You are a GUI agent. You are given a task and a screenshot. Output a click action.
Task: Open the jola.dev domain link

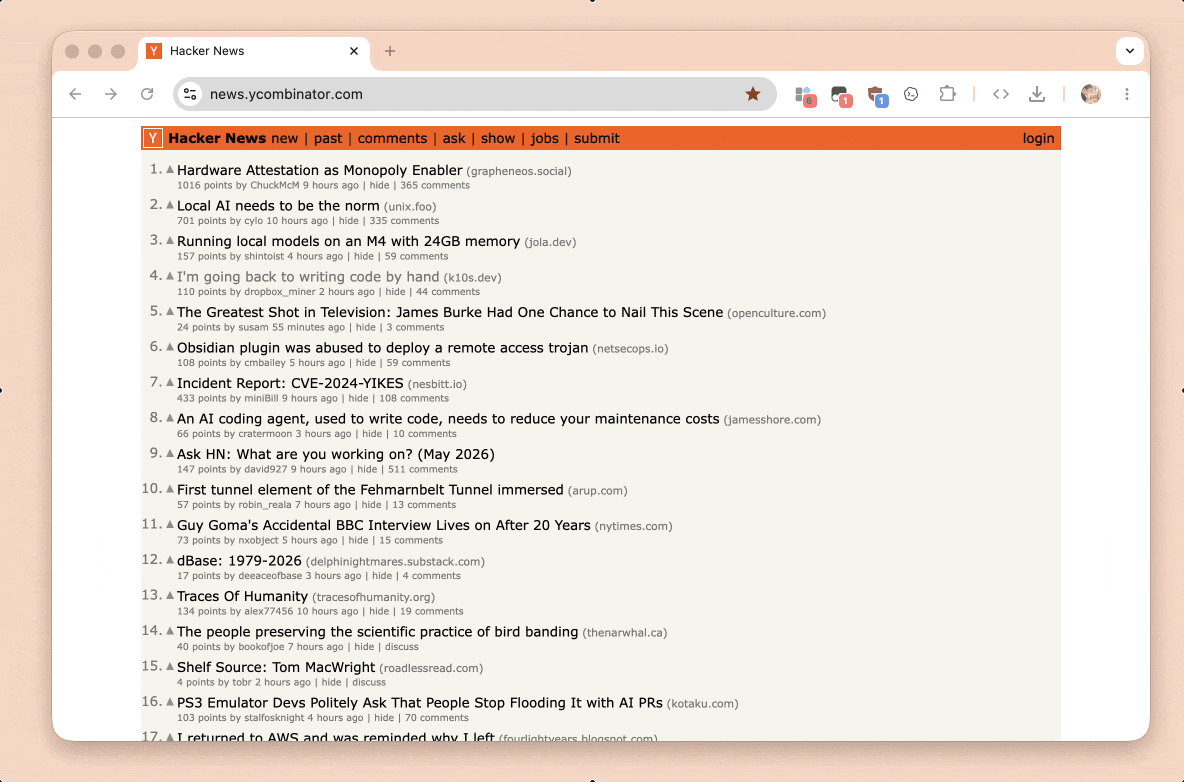(x=550, y=242)
